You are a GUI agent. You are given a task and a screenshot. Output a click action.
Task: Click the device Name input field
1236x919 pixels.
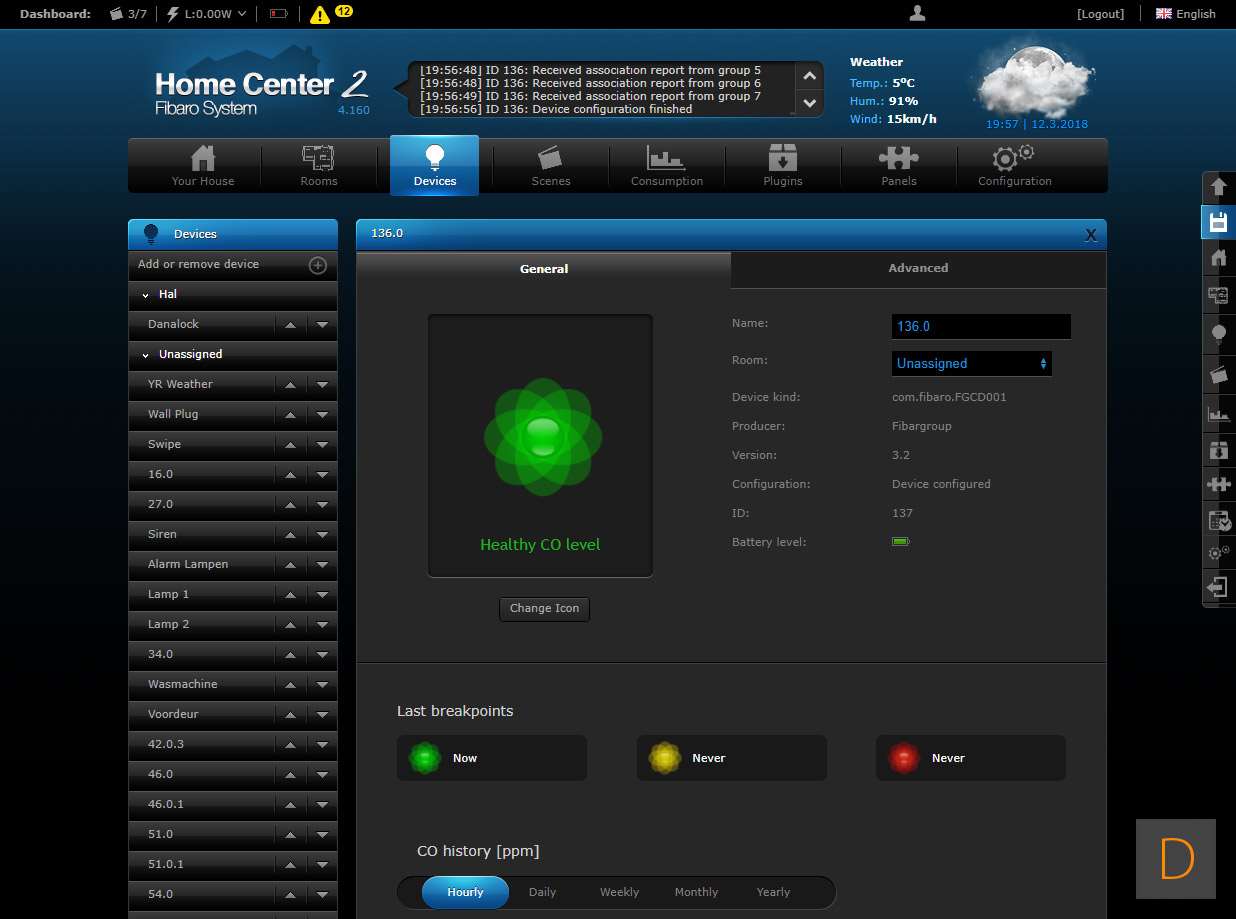tap(980, 327)
